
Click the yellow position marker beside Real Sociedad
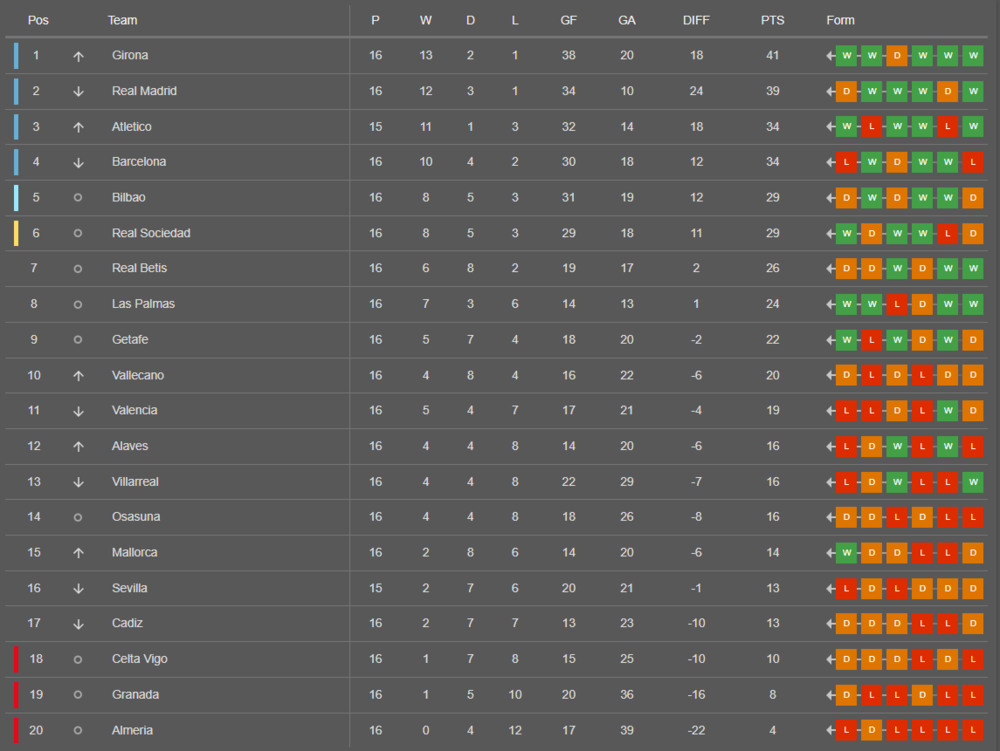(x=16, y=233)
